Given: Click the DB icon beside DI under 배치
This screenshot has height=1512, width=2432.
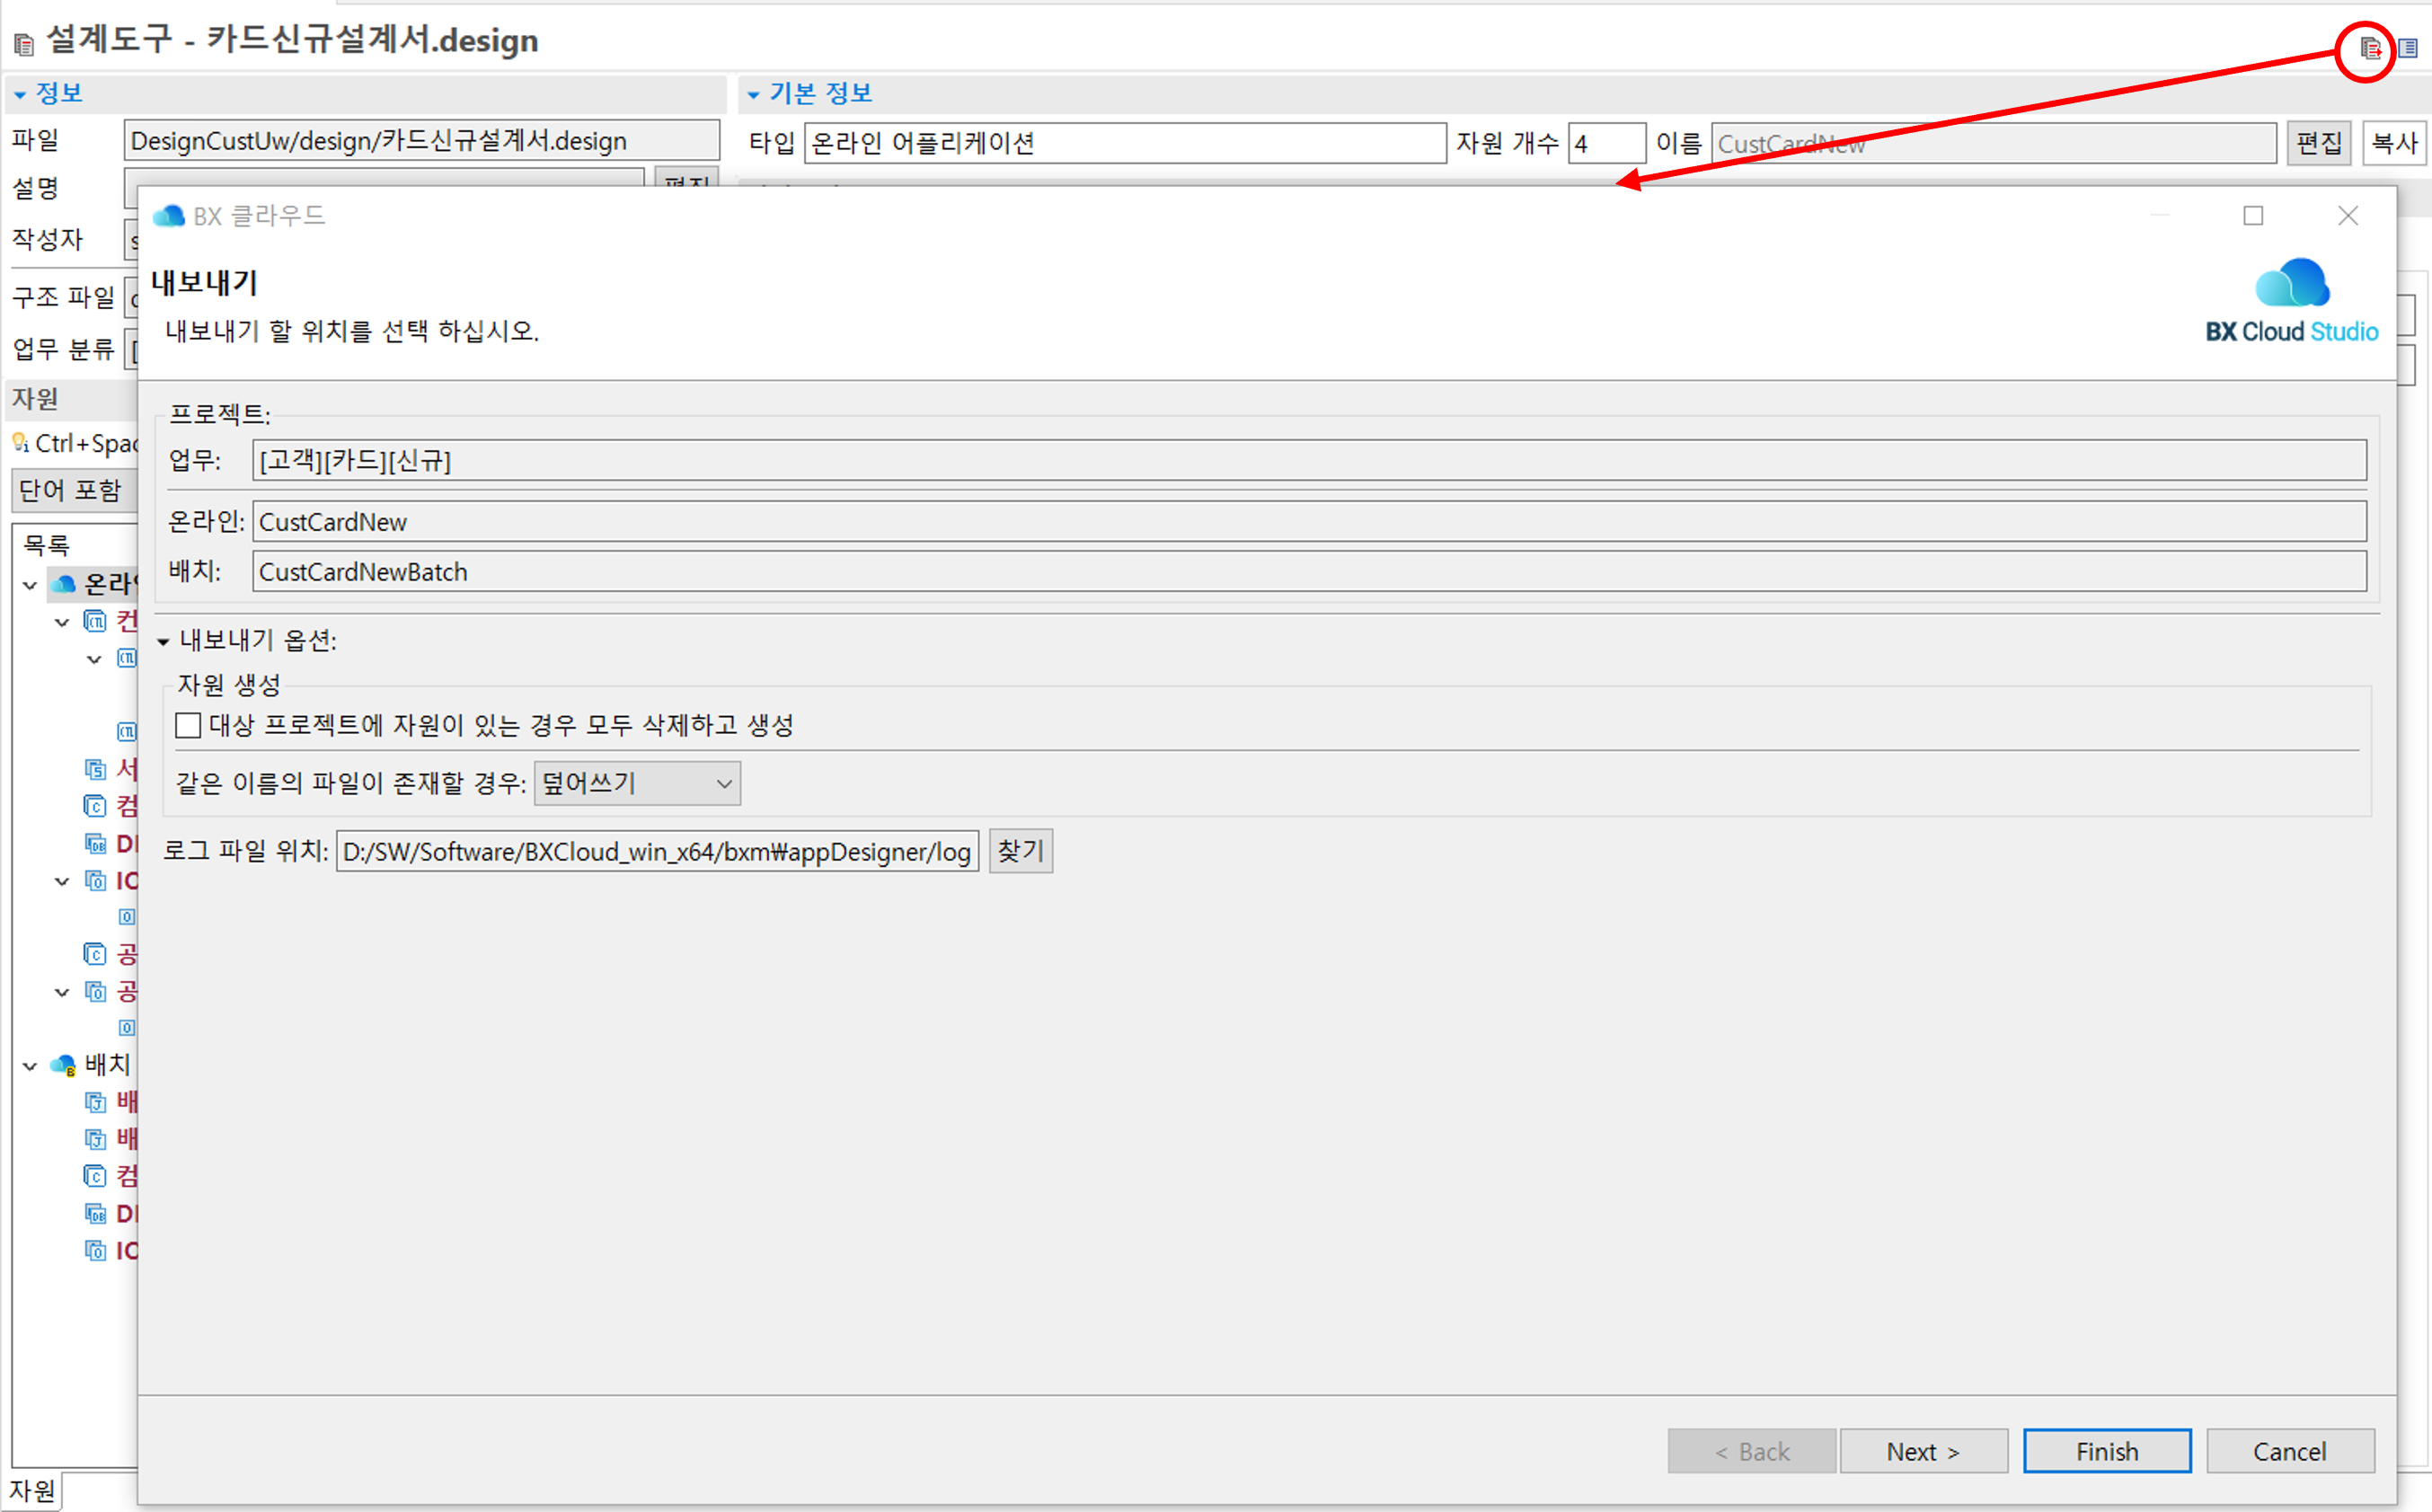Looking at the screenshot, I should point(95,1213).
